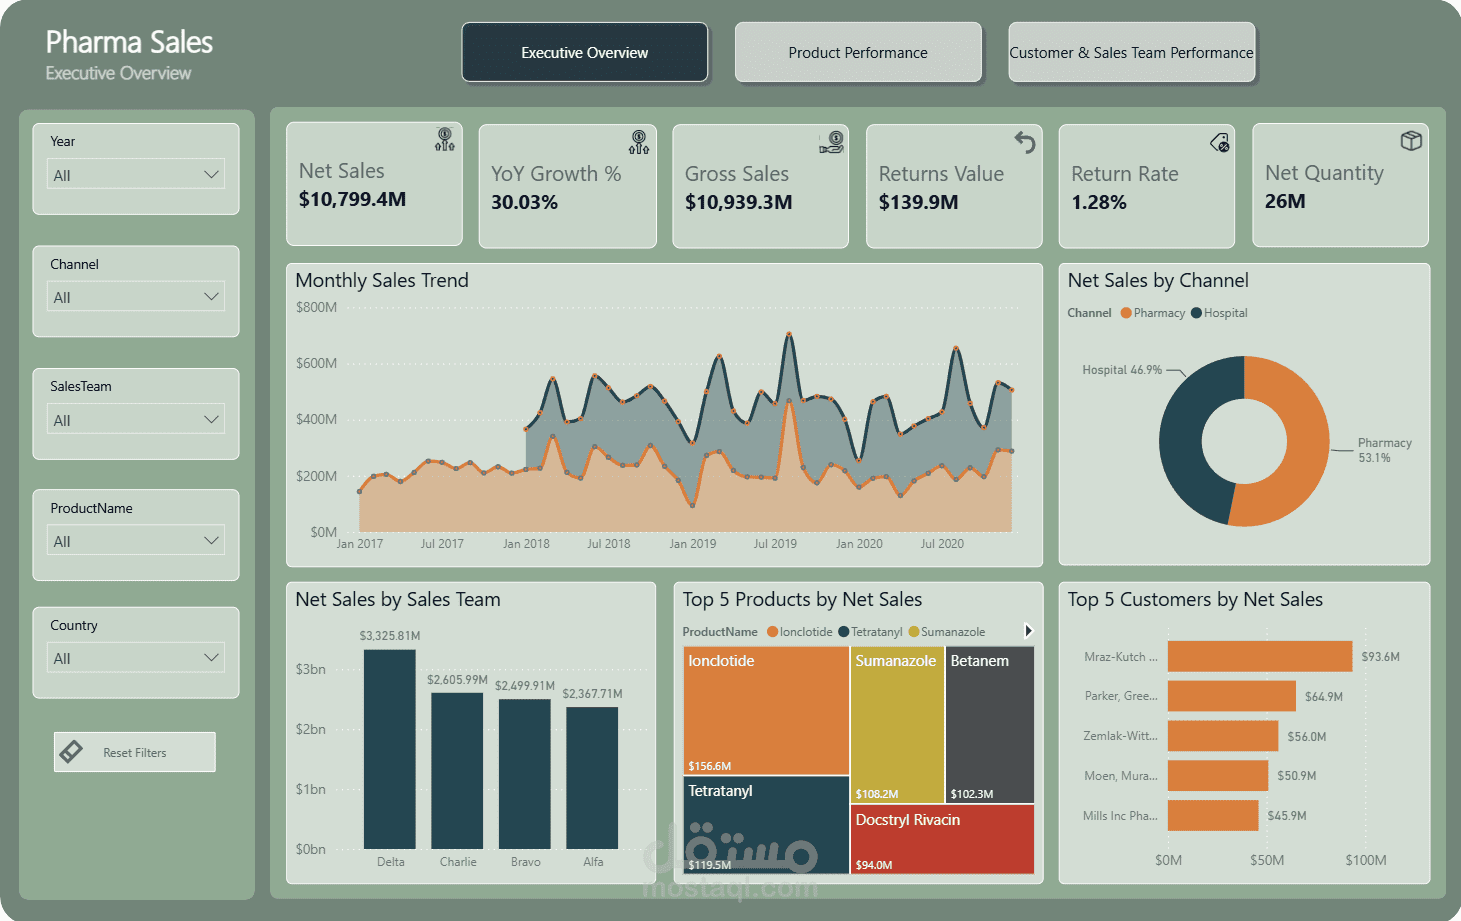
Task: Click the Ionclotide legend color dot
Action: tap(772, 632)
